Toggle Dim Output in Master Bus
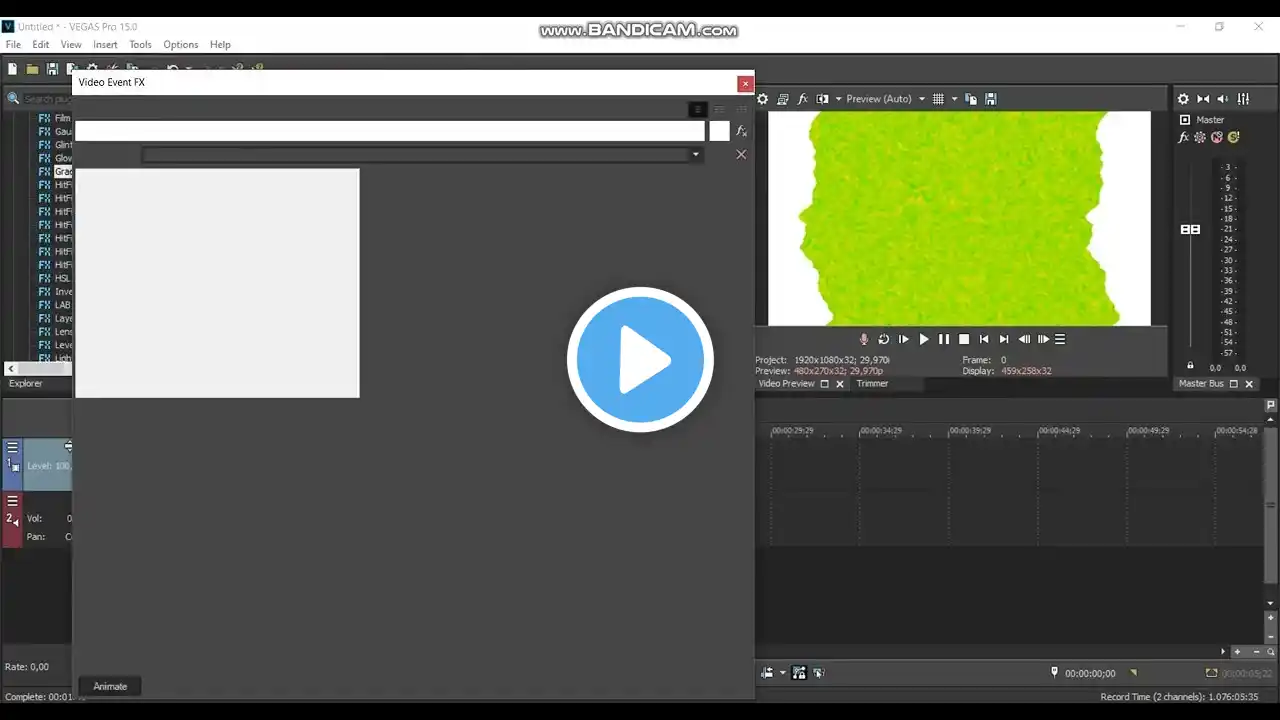This screenshot has height=720, width=1280. tap(1223, 99)
